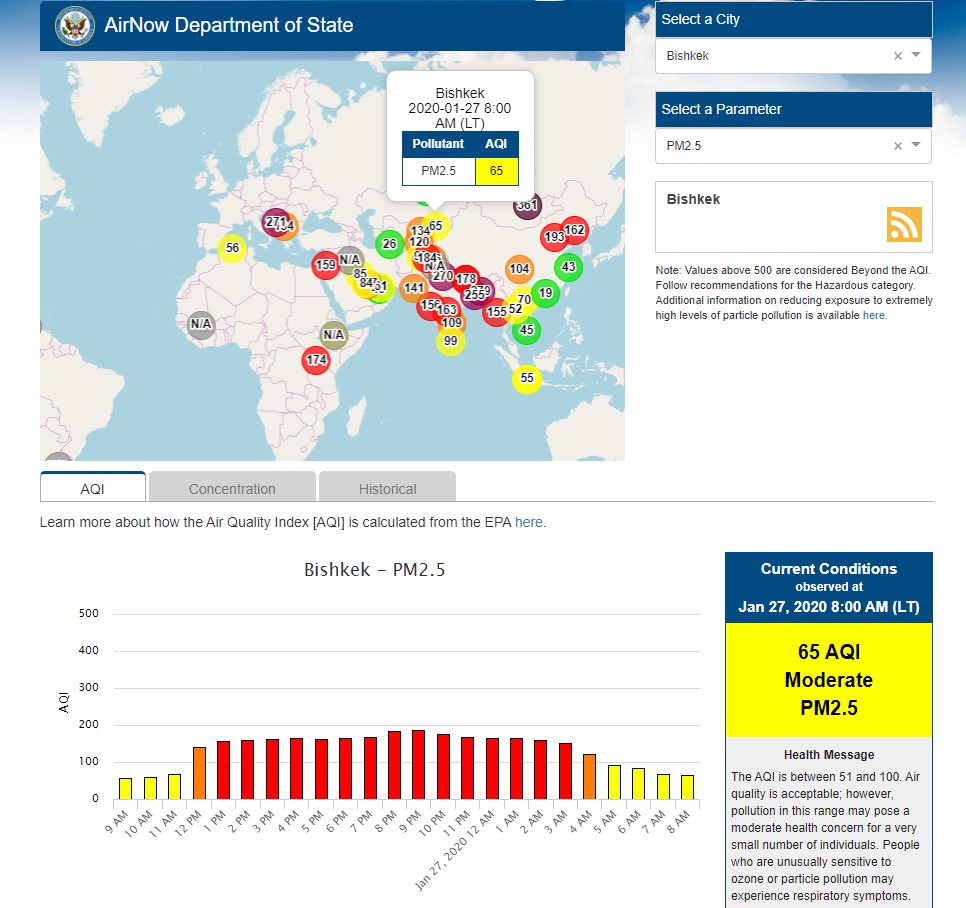Select the yellow map marker showing 55
Viewport: 966px width, 908px height.
(x=527, y=379)
